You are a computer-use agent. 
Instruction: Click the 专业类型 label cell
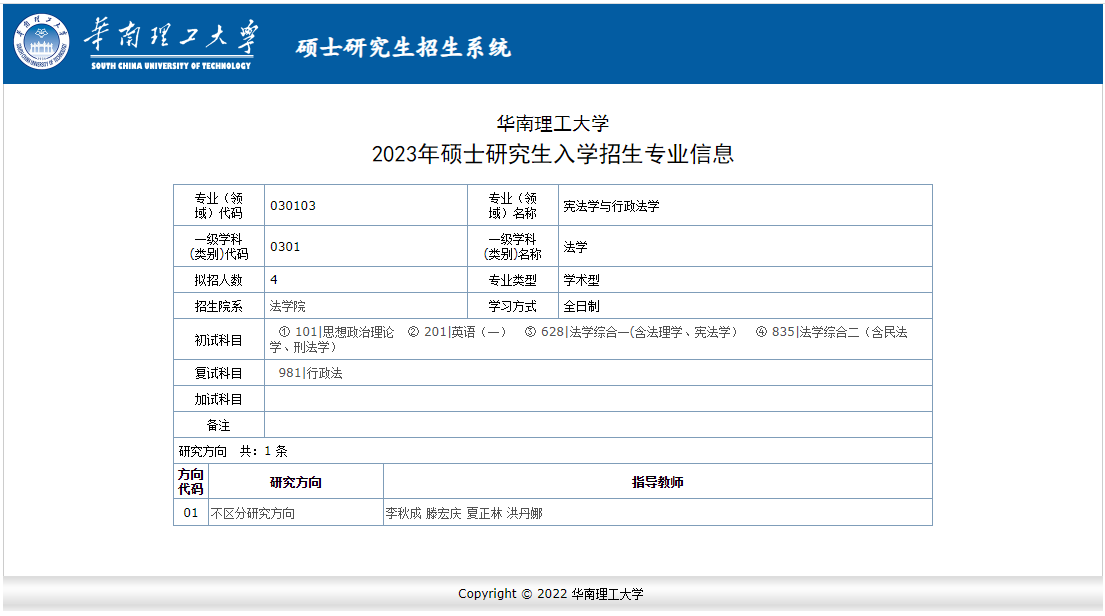coord(512,280)
